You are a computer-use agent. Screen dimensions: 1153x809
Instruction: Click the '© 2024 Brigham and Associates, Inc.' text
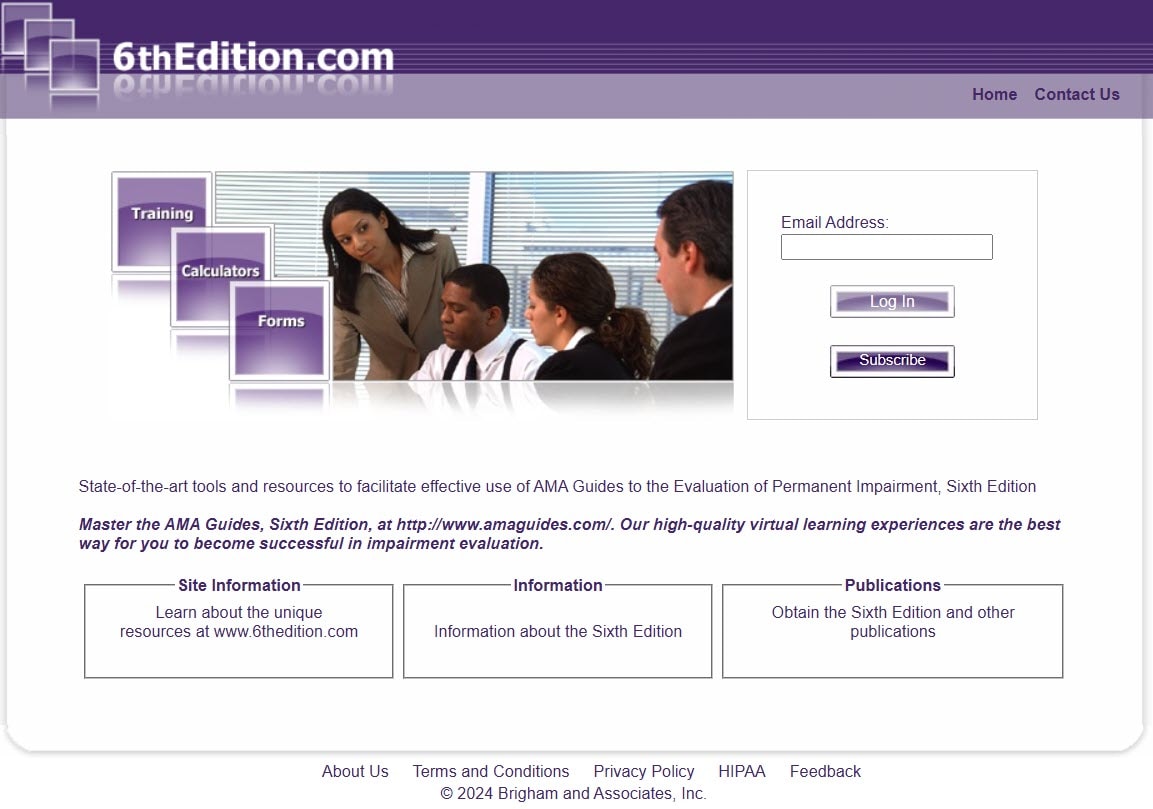[x=573, y=794]
